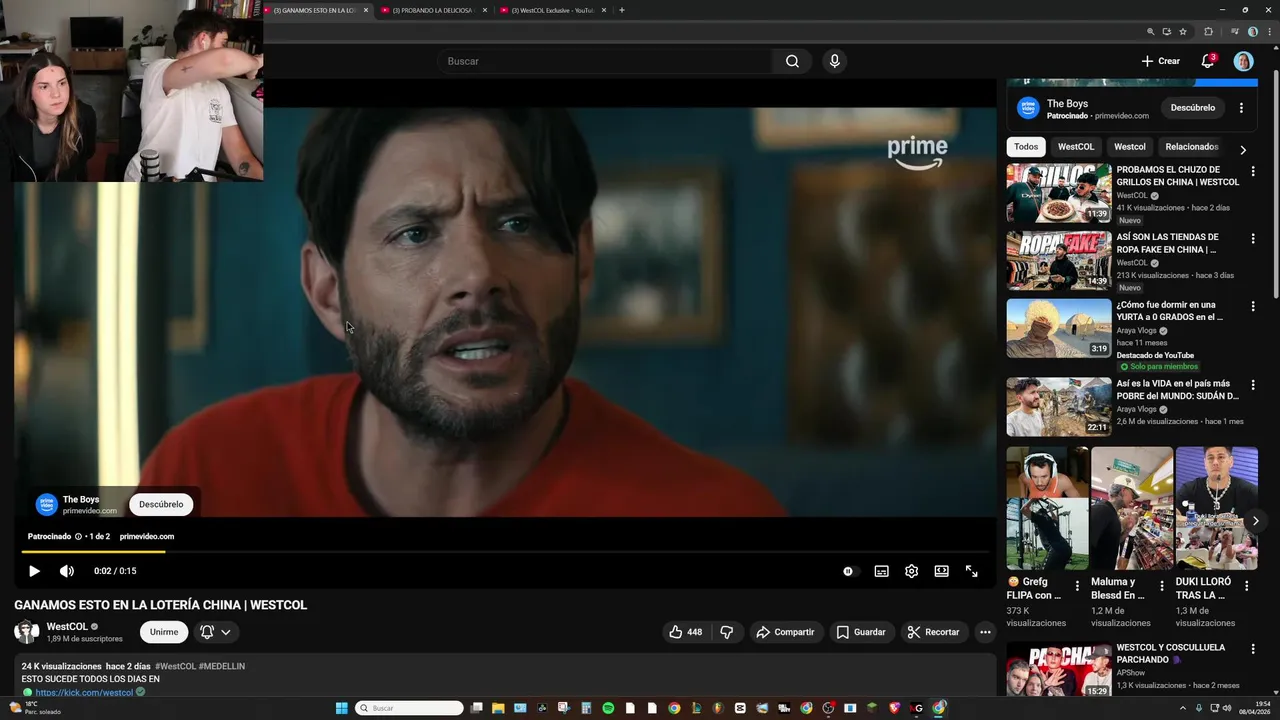Open the kick.com/westcol link in description
Image resolution: width=1280 pixels, height=720 pixels.
(84, 692)
